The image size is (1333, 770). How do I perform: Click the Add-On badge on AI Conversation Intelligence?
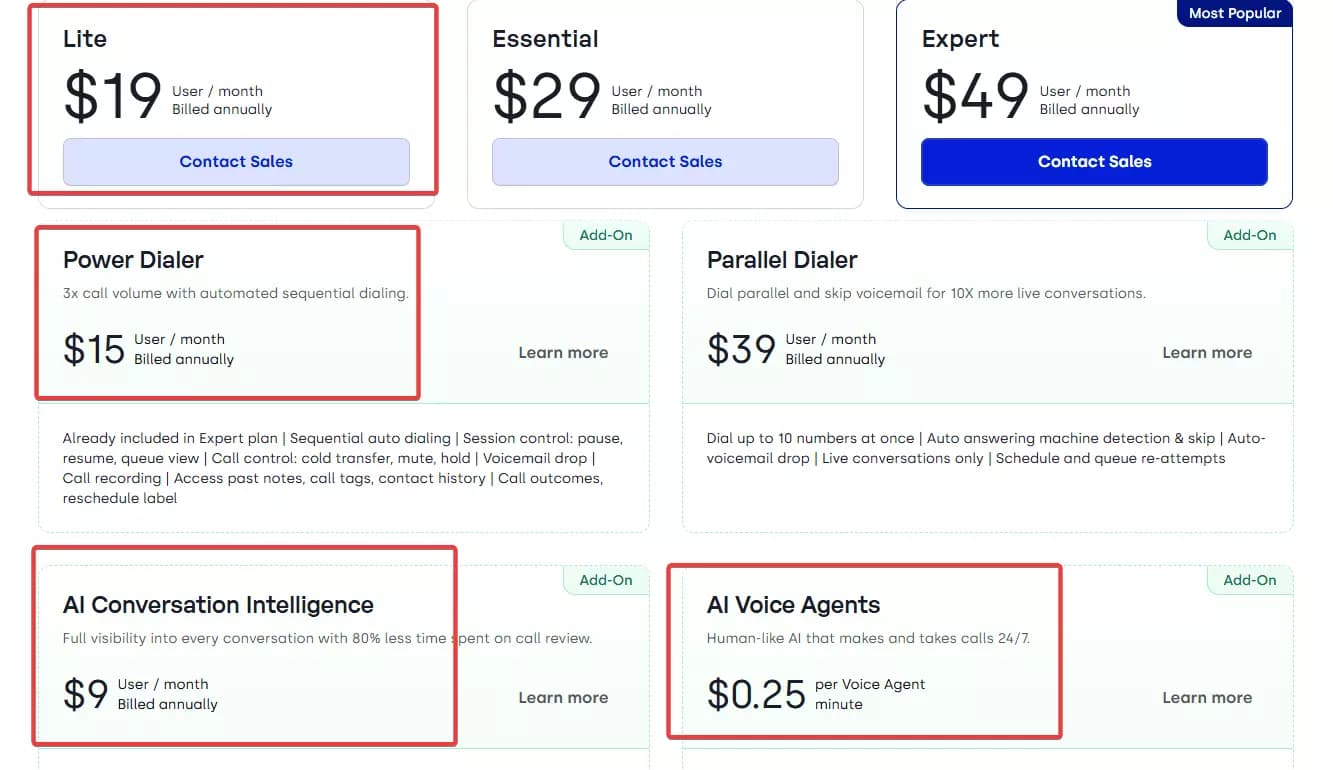pos(606,580)
